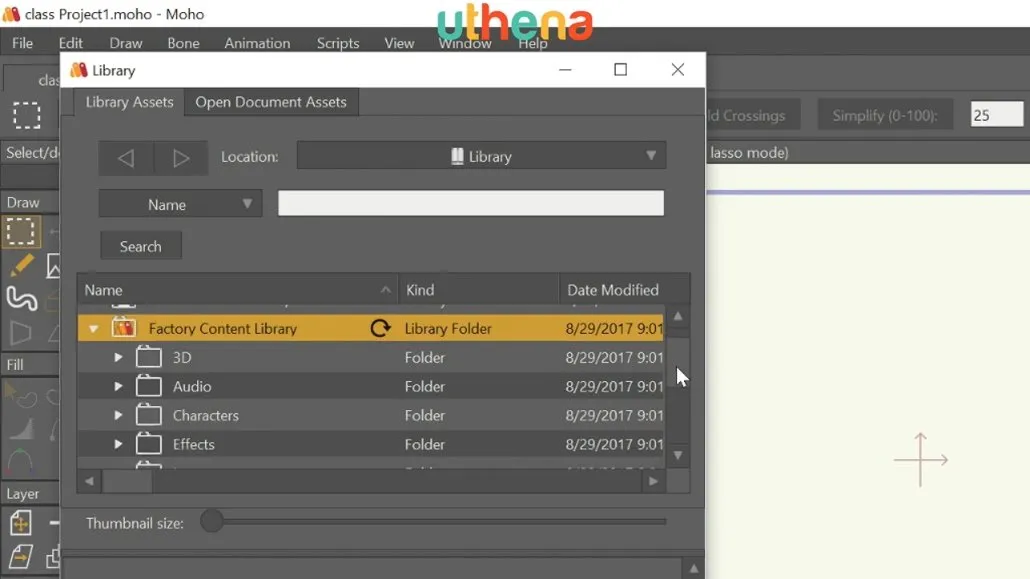
Task: Select the Effects row text
Action: coord(194,444)
